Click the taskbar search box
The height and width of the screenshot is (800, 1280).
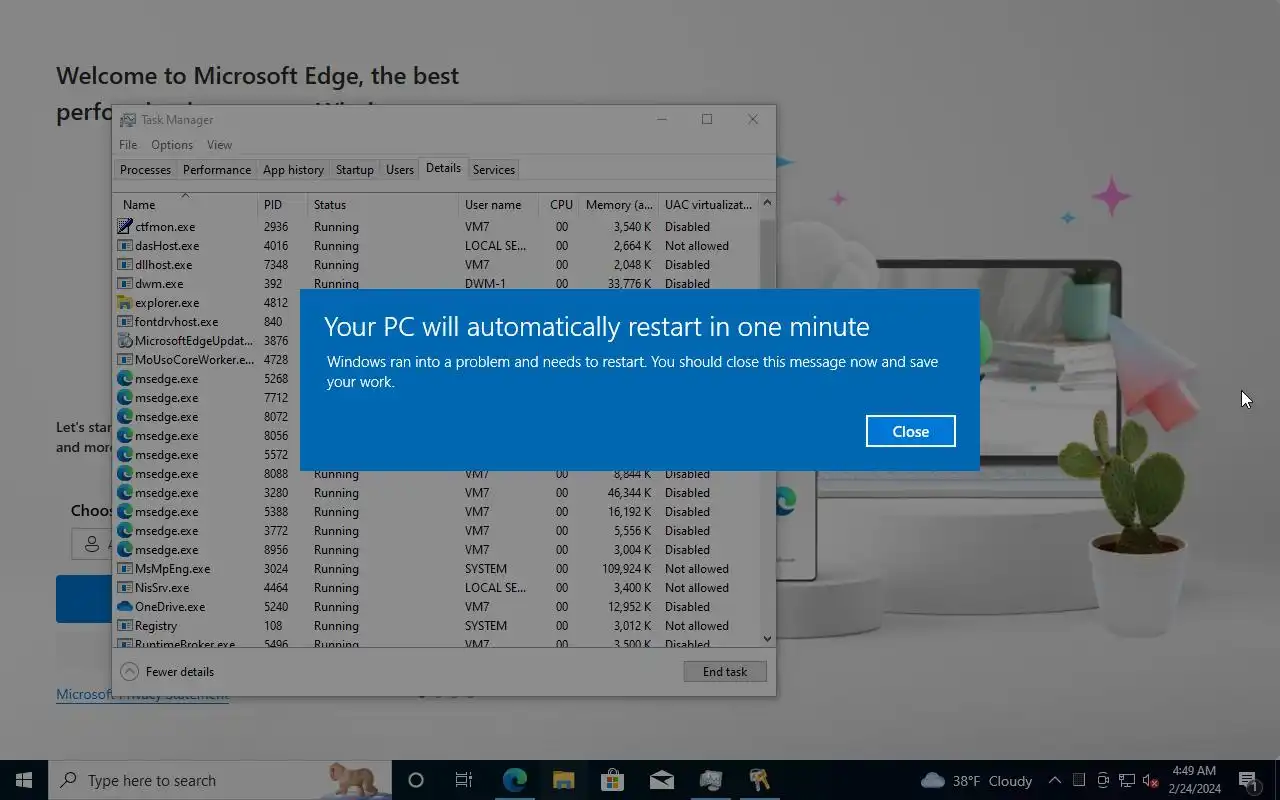tap(220, 780)
